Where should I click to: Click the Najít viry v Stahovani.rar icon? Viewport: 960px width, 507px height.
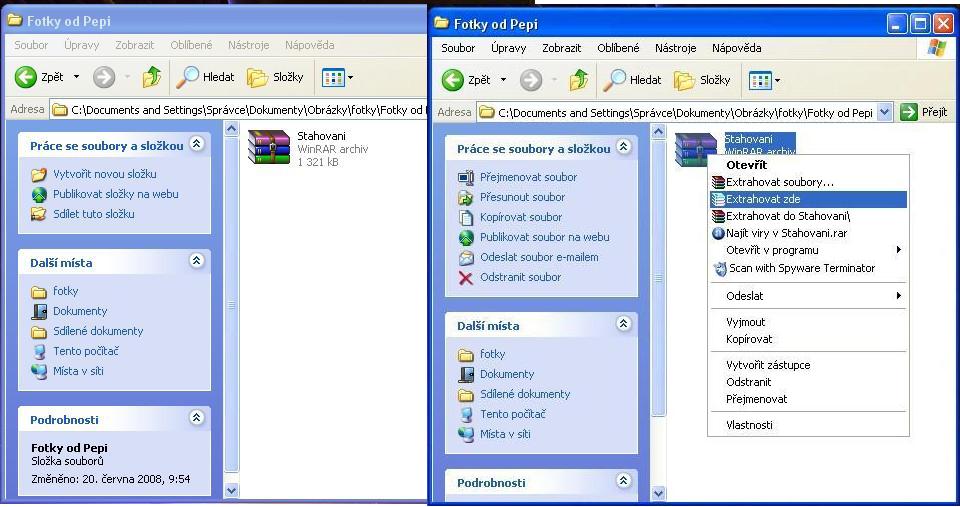(x=718, y=233)
